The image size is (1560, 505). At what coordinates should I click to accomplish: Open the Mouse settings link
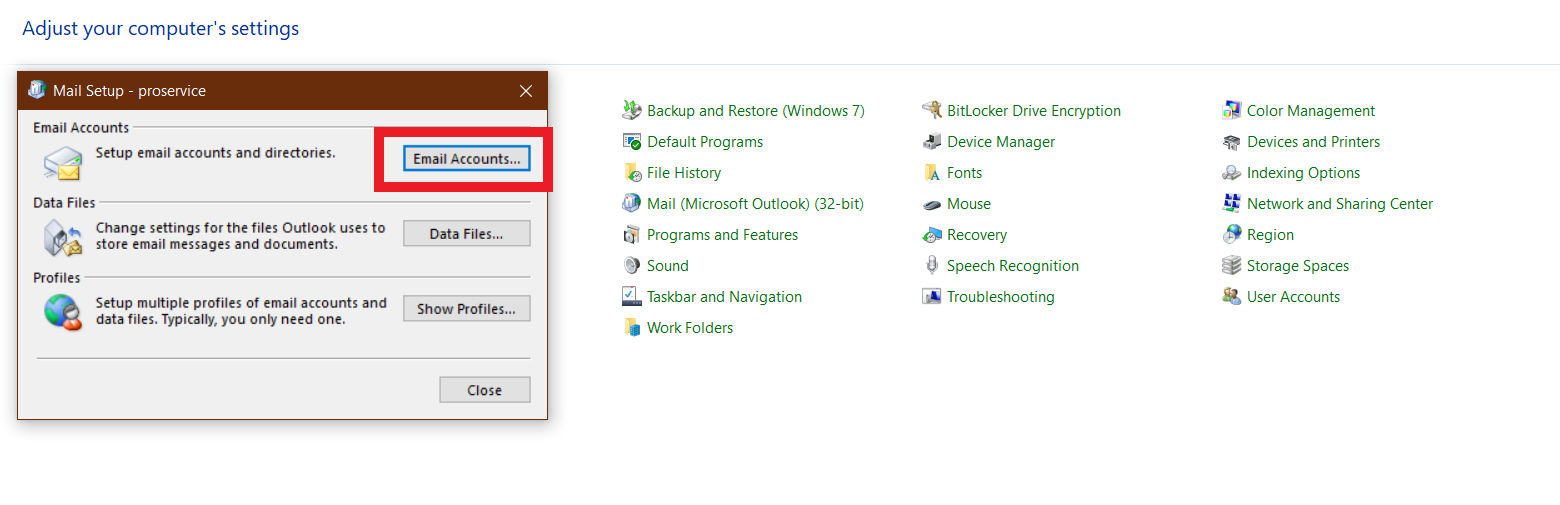969,203
